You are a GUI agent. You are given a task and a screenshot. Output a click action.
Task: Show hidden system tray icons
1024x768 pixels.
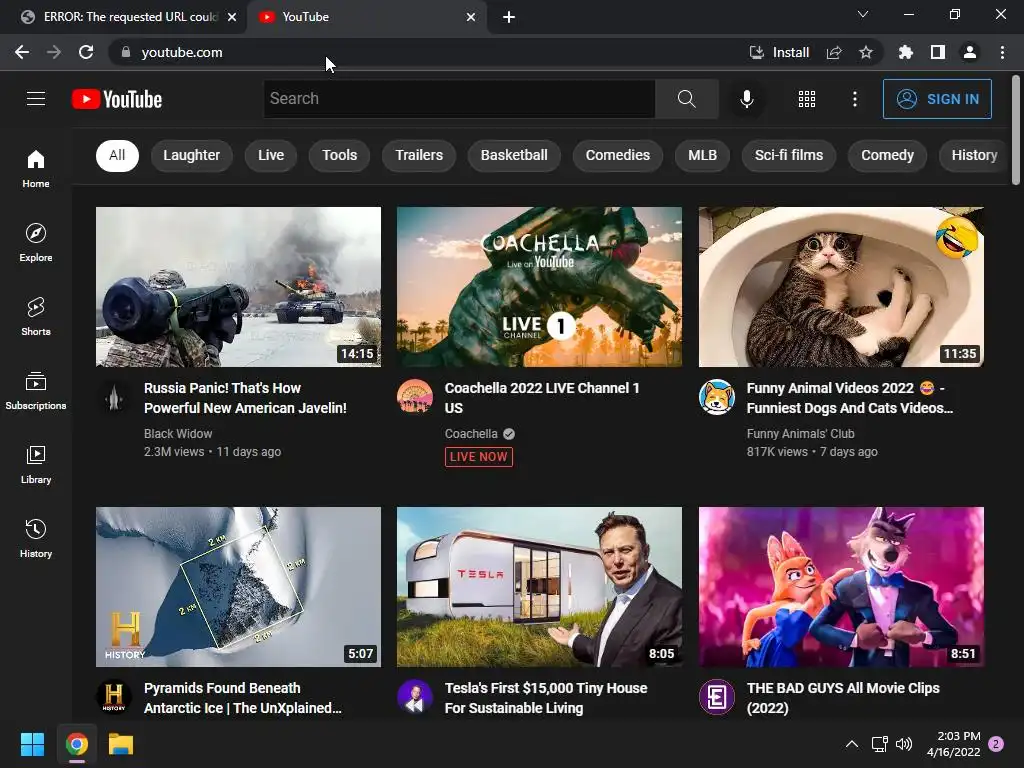click(x=851, y=744)
